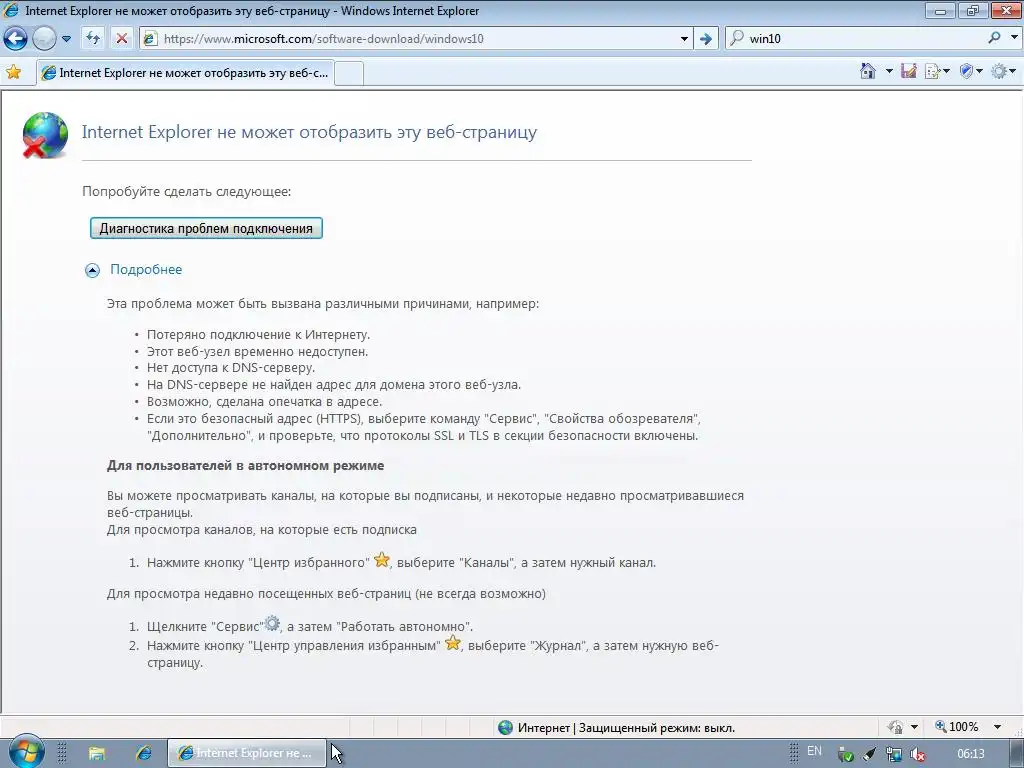1024x768 pixels.
Task: Click the 'Потеряно подключение к Интернету' line
Action: click(x=258, y=334)
